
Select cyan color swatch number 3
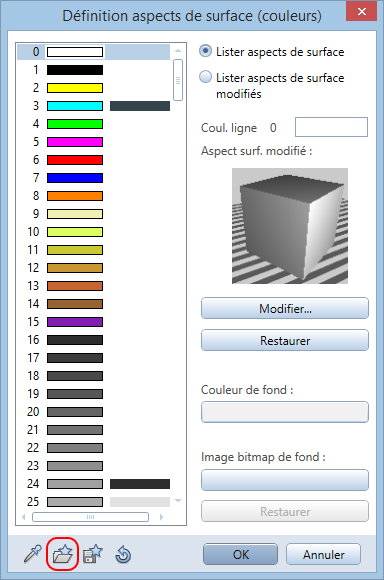(75, 106)
